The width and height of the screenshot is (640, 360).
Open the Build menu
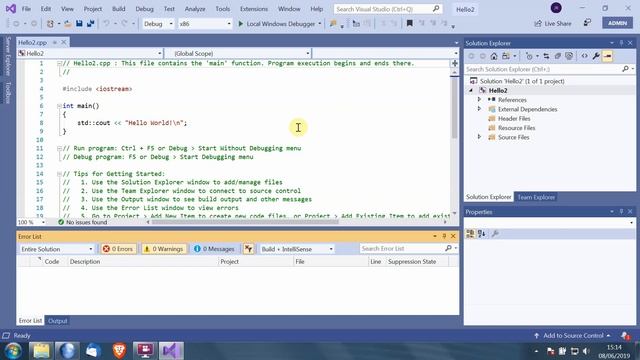click(118, 9)
